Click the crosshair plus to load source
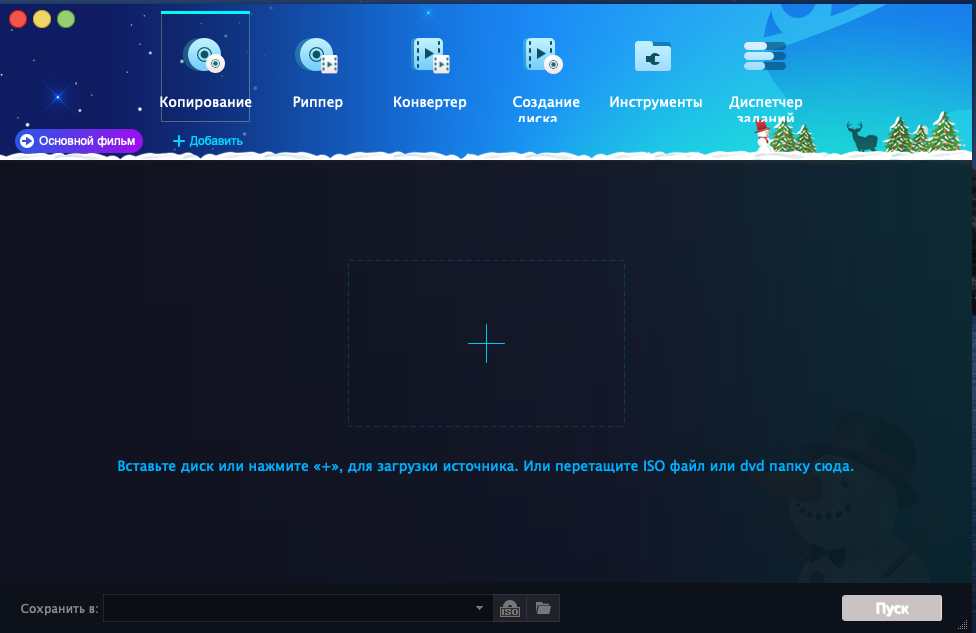This screenshot has width=976, height=633. (486, 343)
